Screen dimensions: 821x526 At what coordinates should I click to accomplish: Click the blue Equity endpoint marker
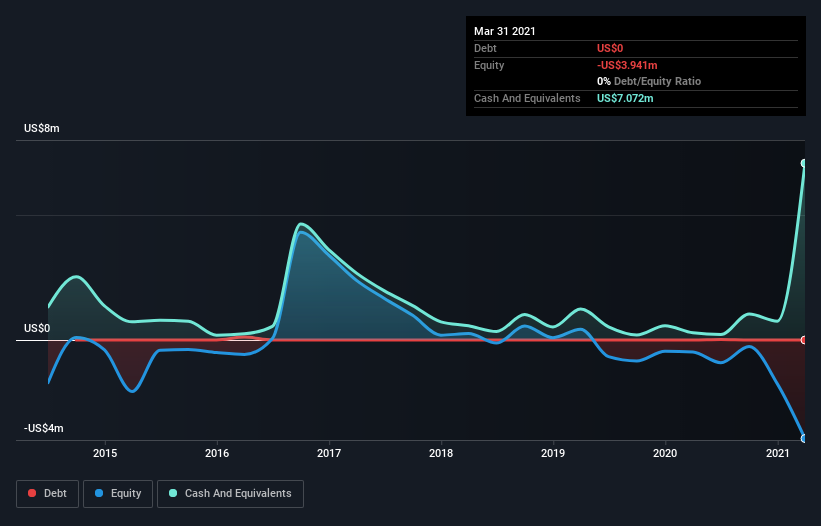pyautogui.click(x=804, y=439)
